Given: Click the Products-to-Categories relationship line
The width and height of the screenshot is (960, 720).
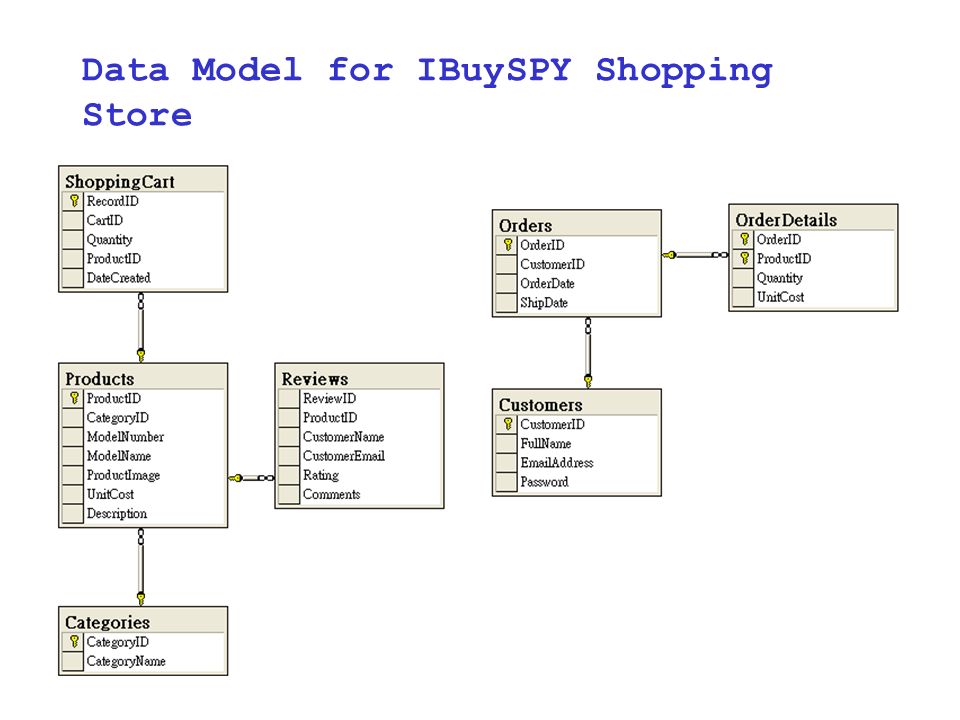Looking at the screenshot, I should coord(141,567).
